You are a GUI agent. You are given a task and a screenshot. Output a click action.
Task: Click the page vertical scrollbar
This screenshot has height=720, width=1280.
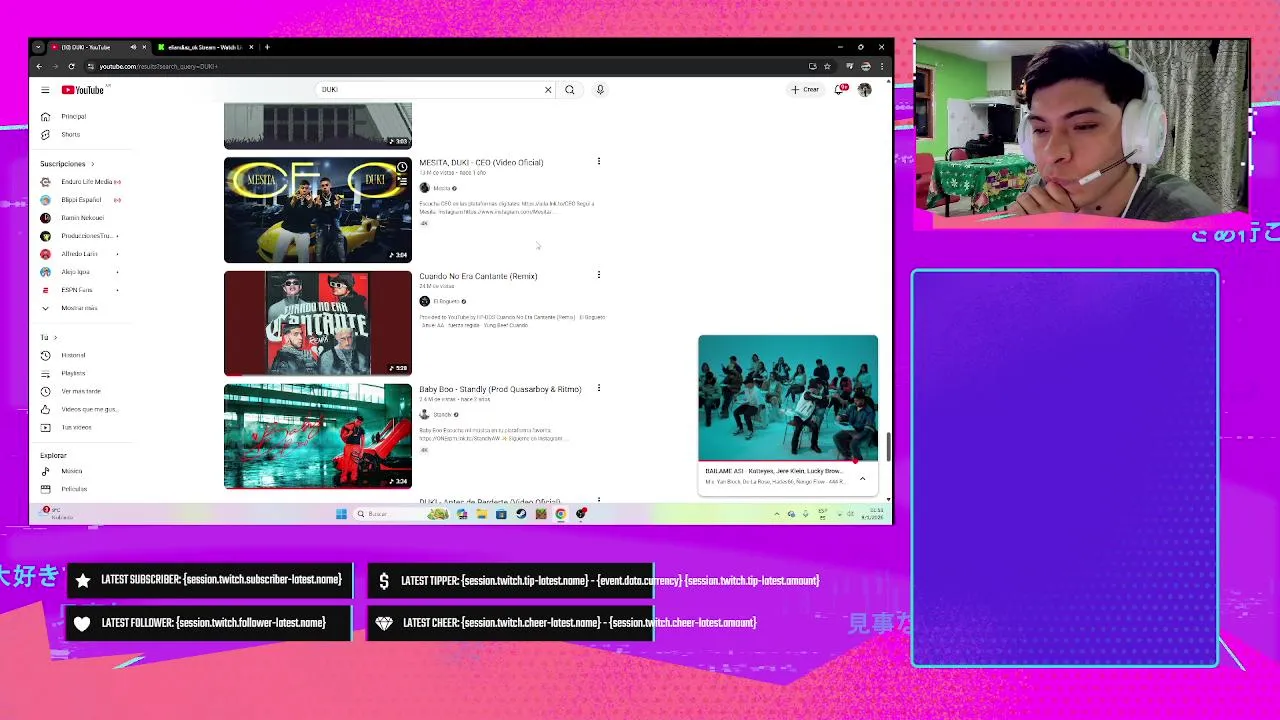pos(889,447)
